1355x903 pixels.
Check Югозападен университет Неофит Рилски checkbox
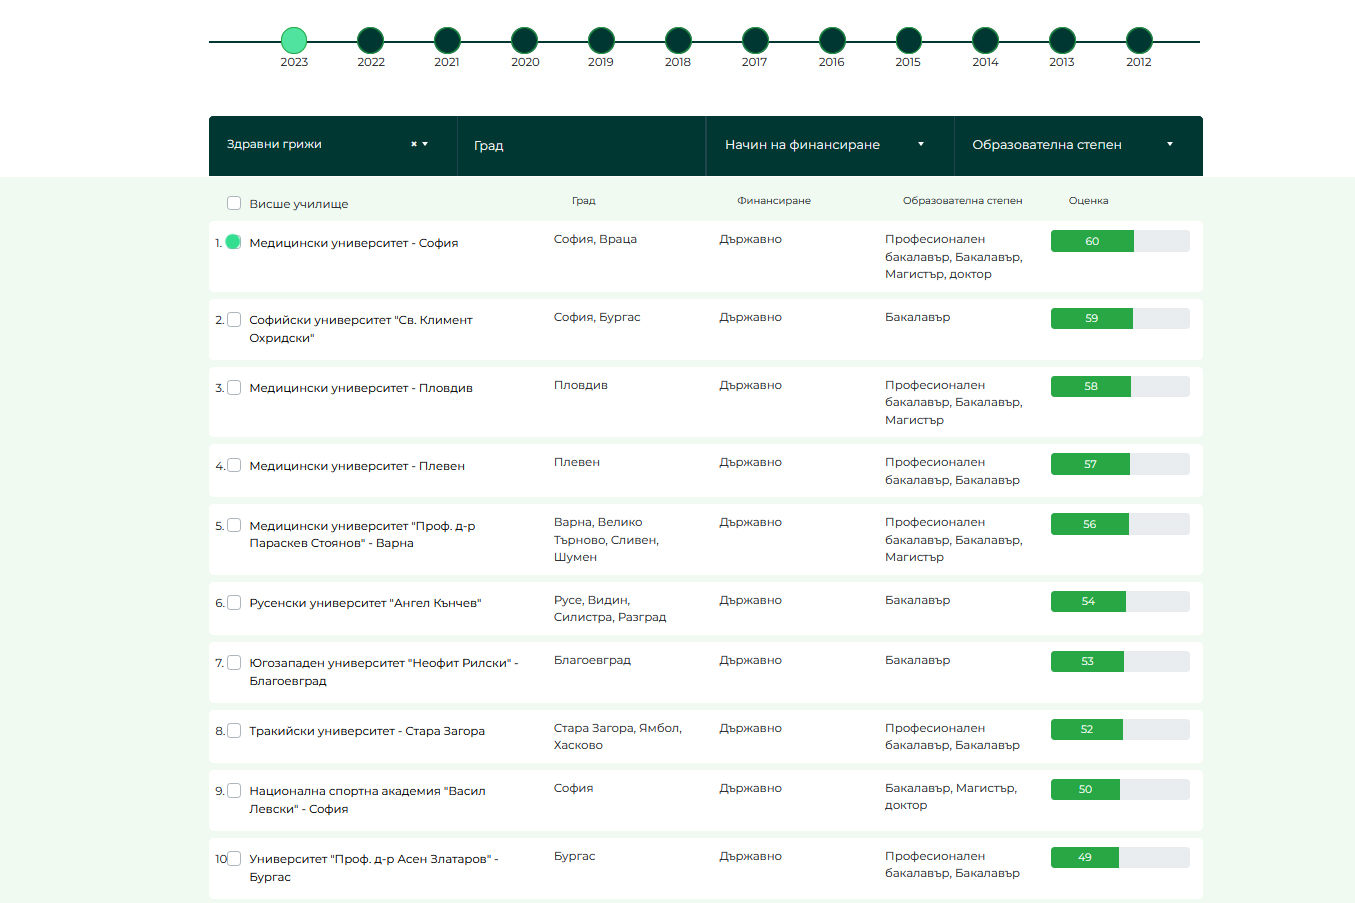click(x=234, y=663)
